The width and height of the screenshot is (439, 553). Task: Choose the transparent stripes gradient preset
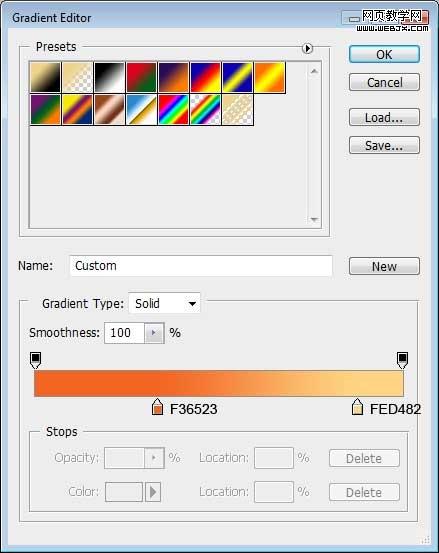coord(237,109)
